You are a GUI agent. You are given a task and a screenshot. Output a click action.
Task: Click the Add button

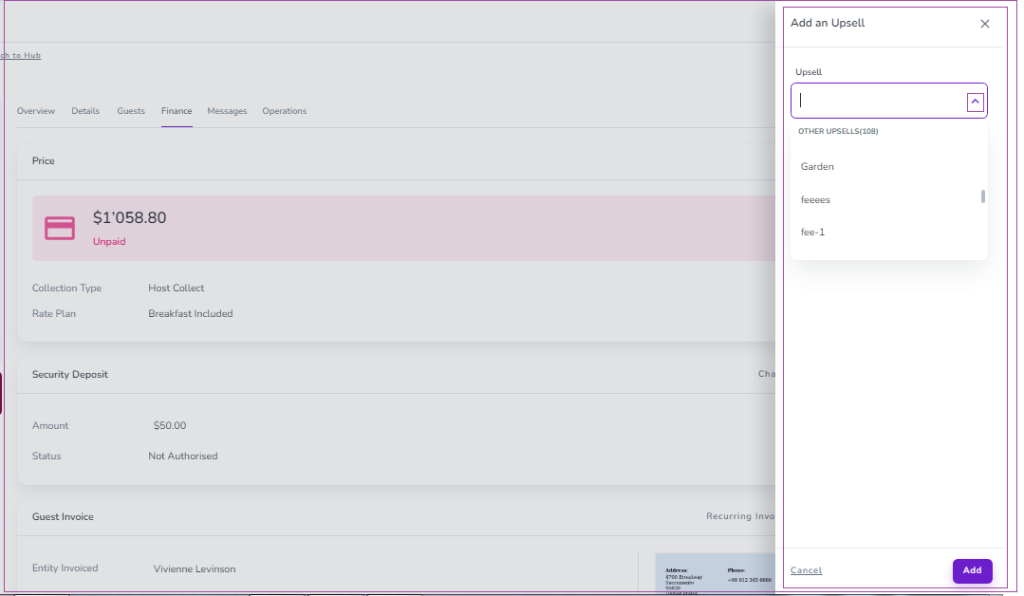pos(971,571)
